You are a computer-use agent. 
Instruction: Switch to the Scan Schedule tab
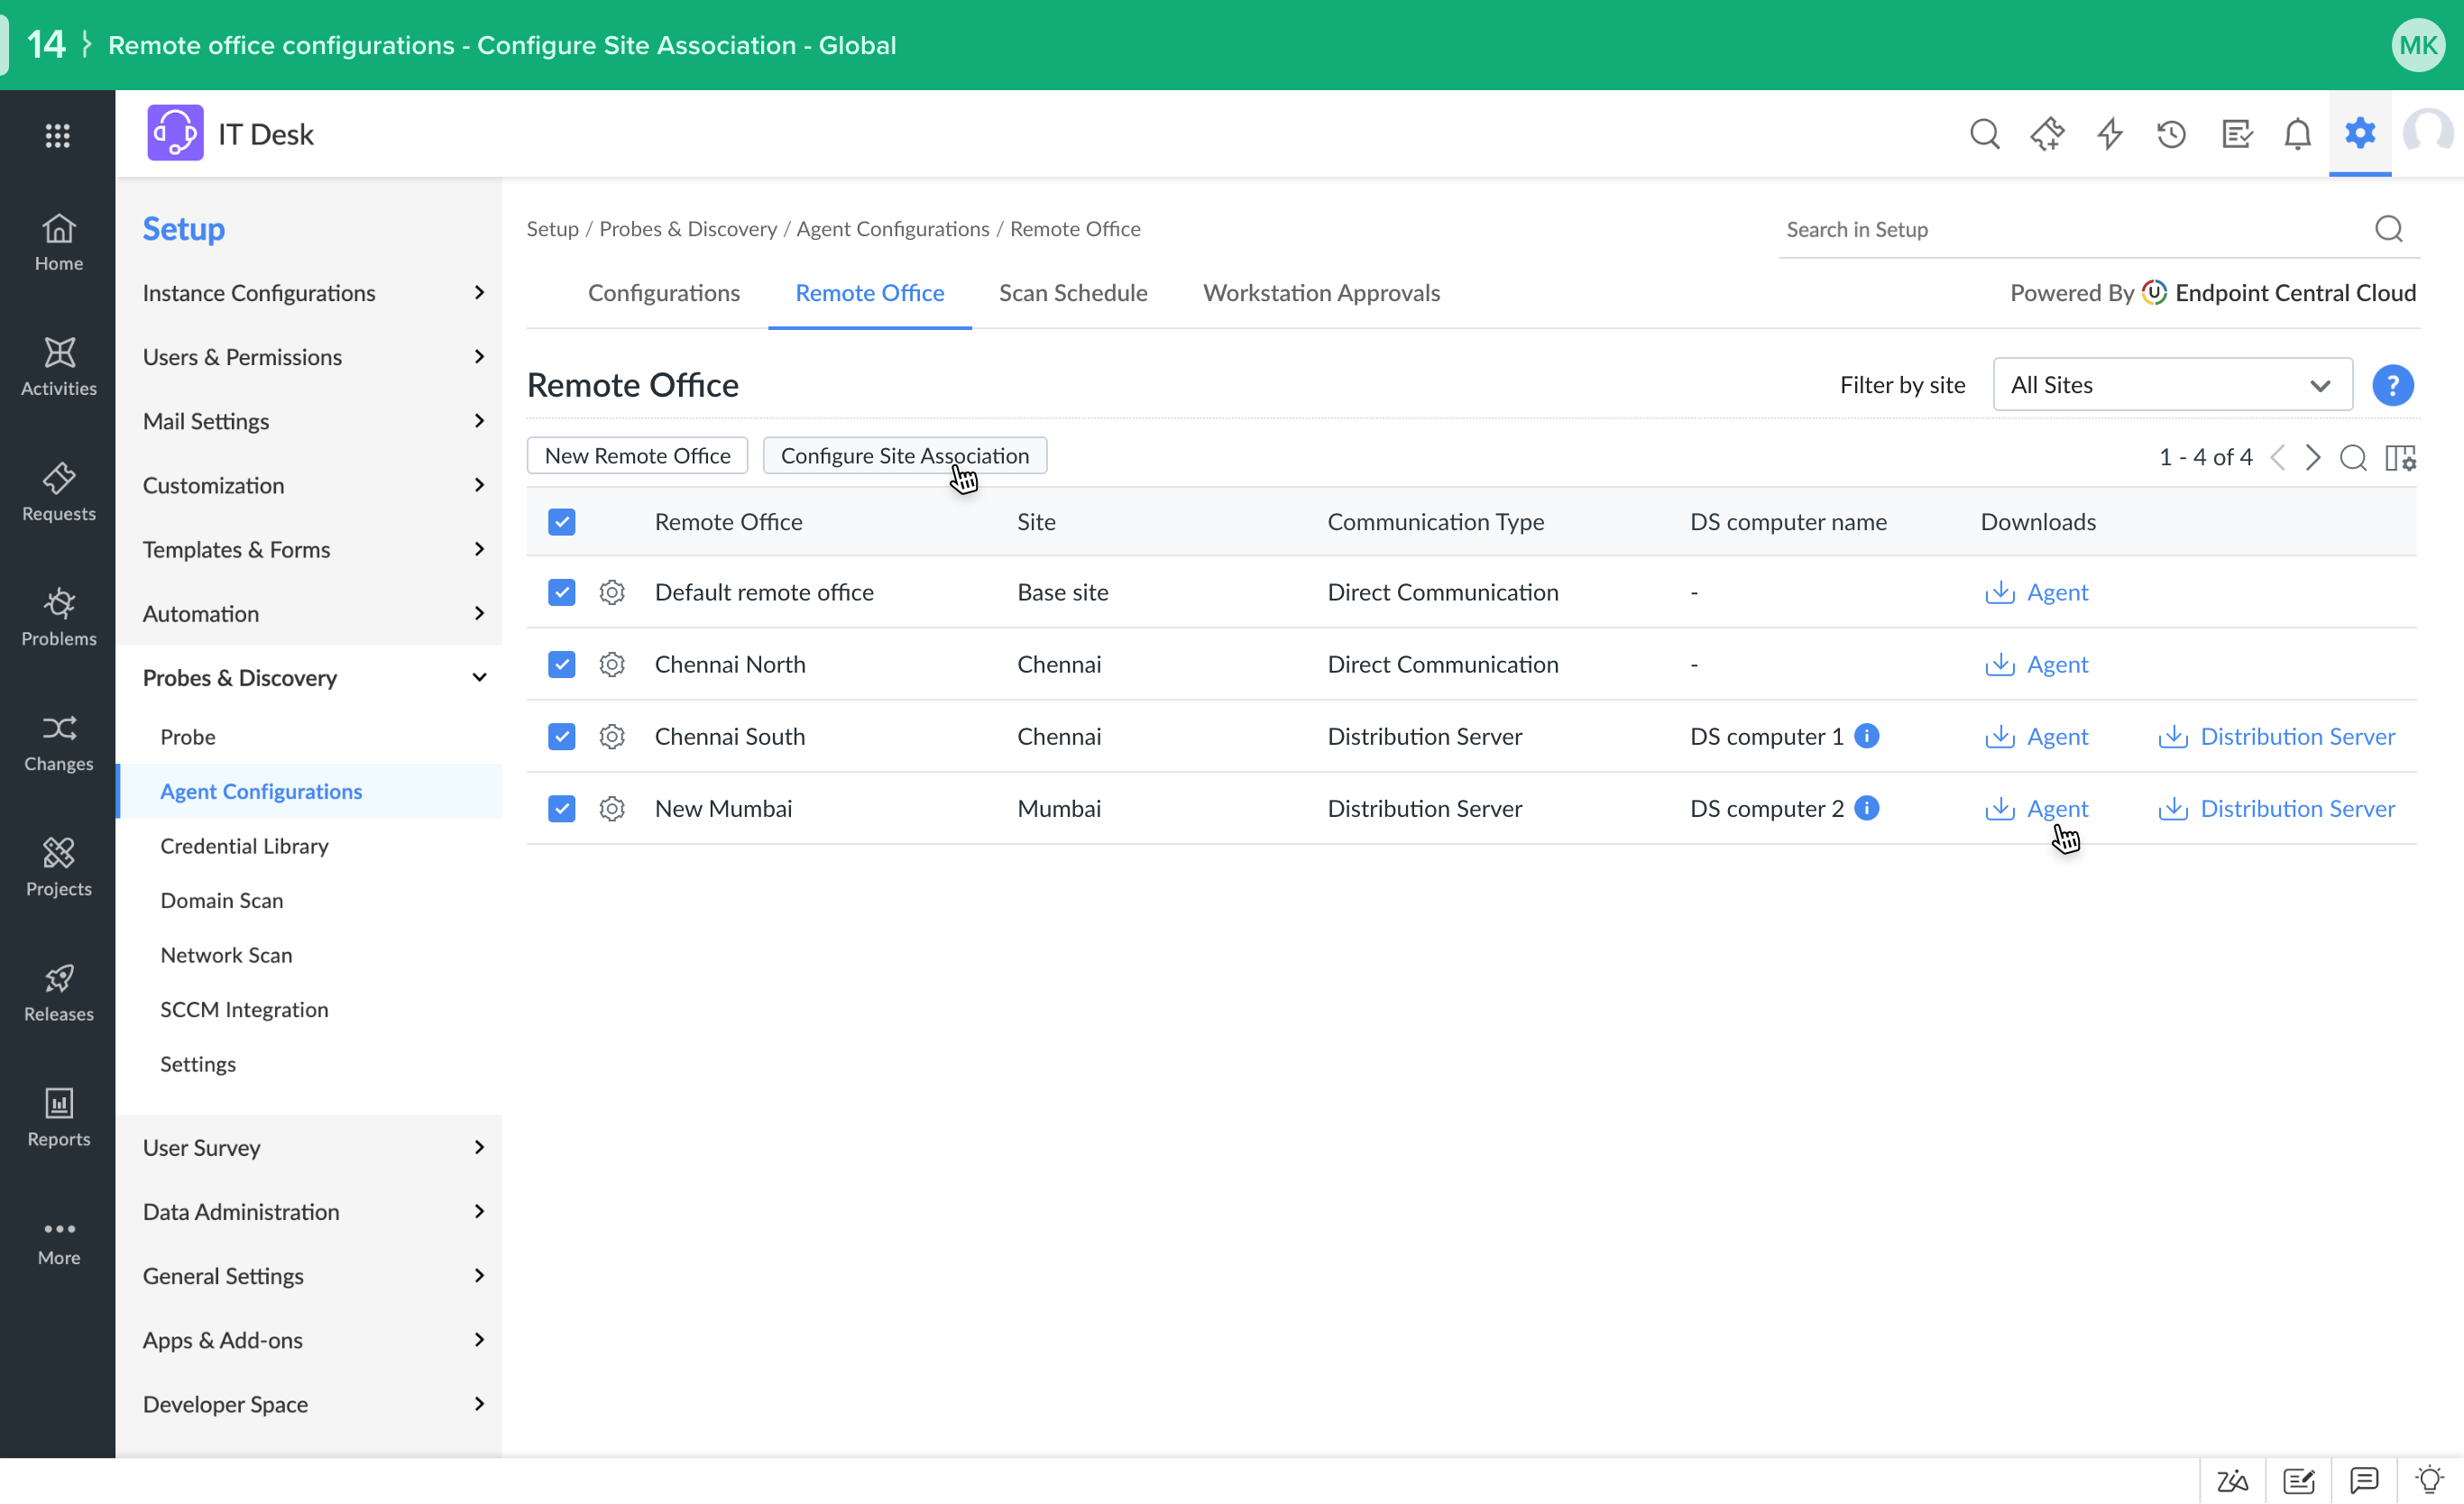pyautogui.click(x=1073, y=293)
